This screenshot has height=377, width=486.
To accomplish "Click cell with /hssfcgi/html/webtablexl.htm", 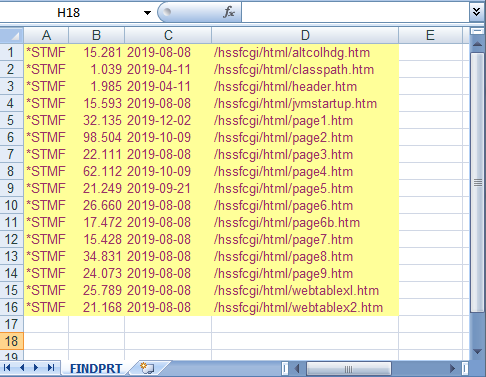I will tap(305, 290).
